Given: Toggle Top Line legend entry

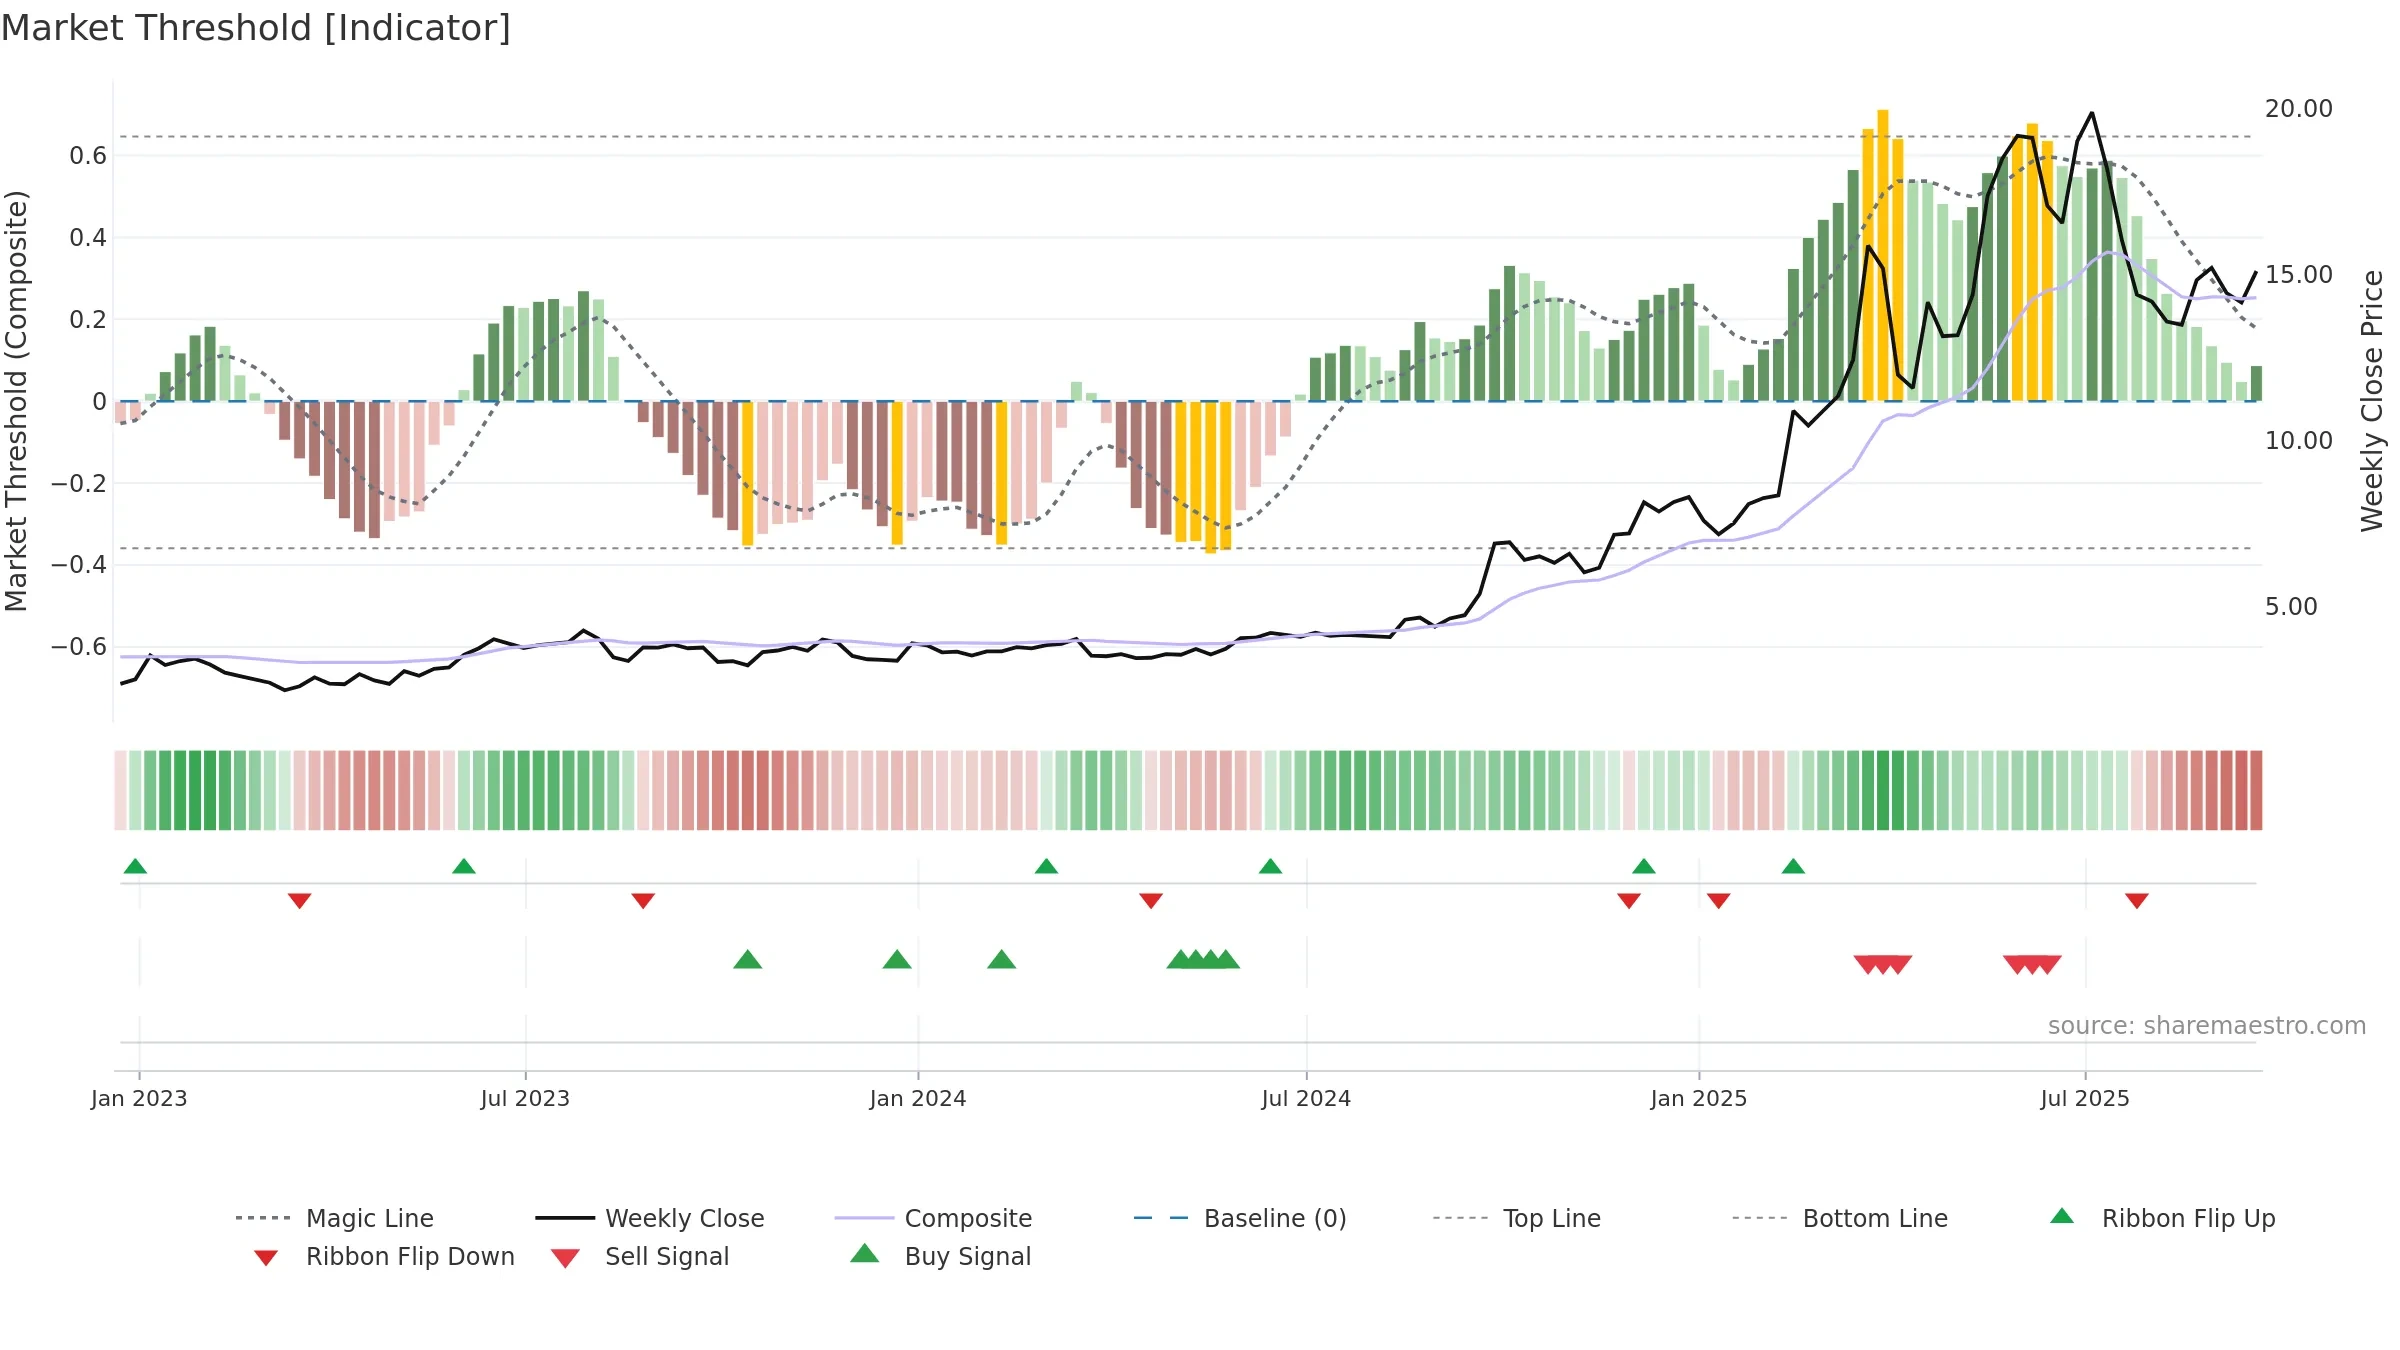Looking at the screenshot, I should tap(1516, 1218).
